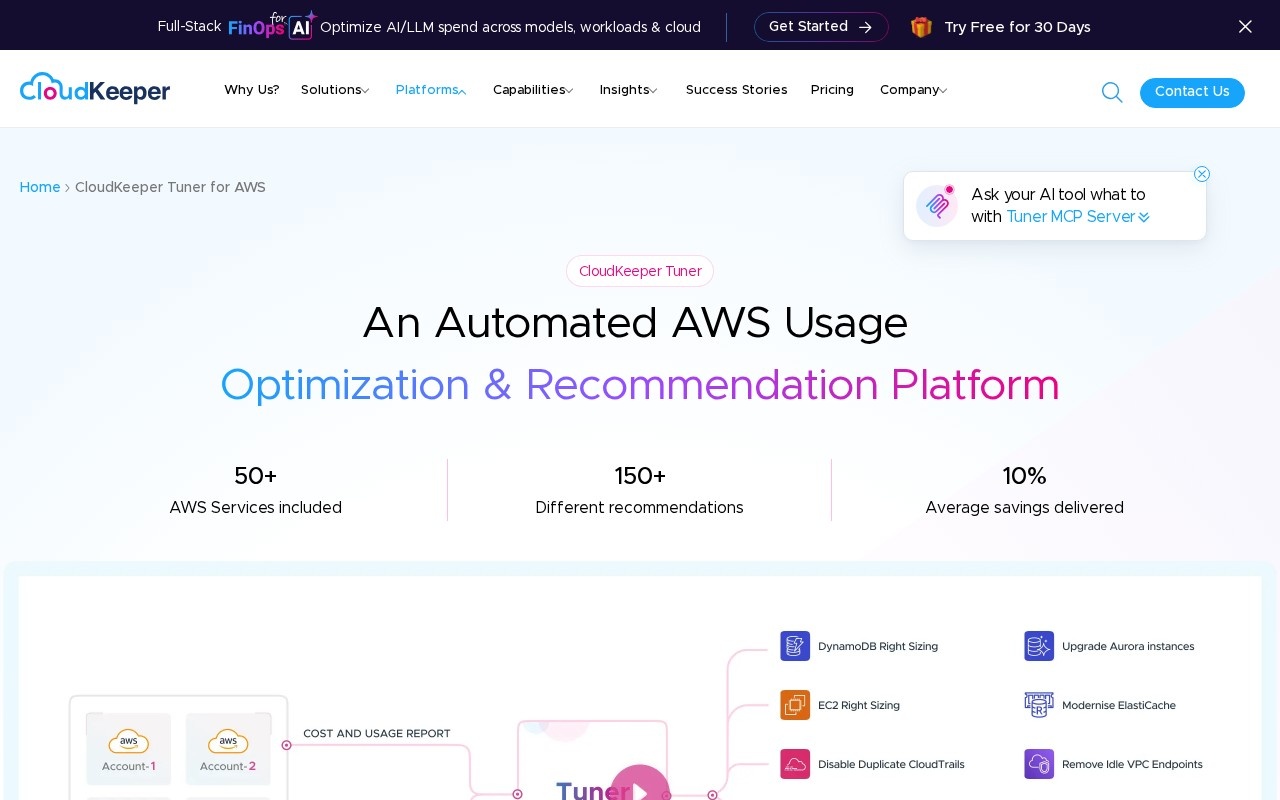Click the Upgrade Aurora instances icon

[1039, 646]
